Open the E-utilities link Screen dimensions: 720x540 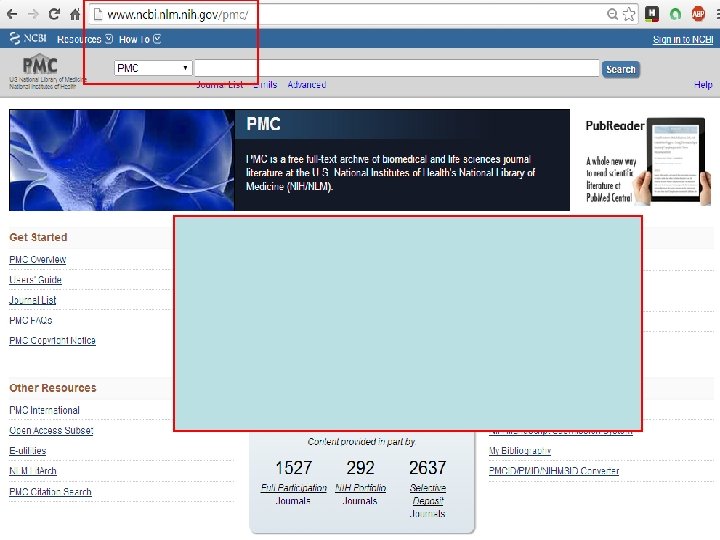coord(28,451)
